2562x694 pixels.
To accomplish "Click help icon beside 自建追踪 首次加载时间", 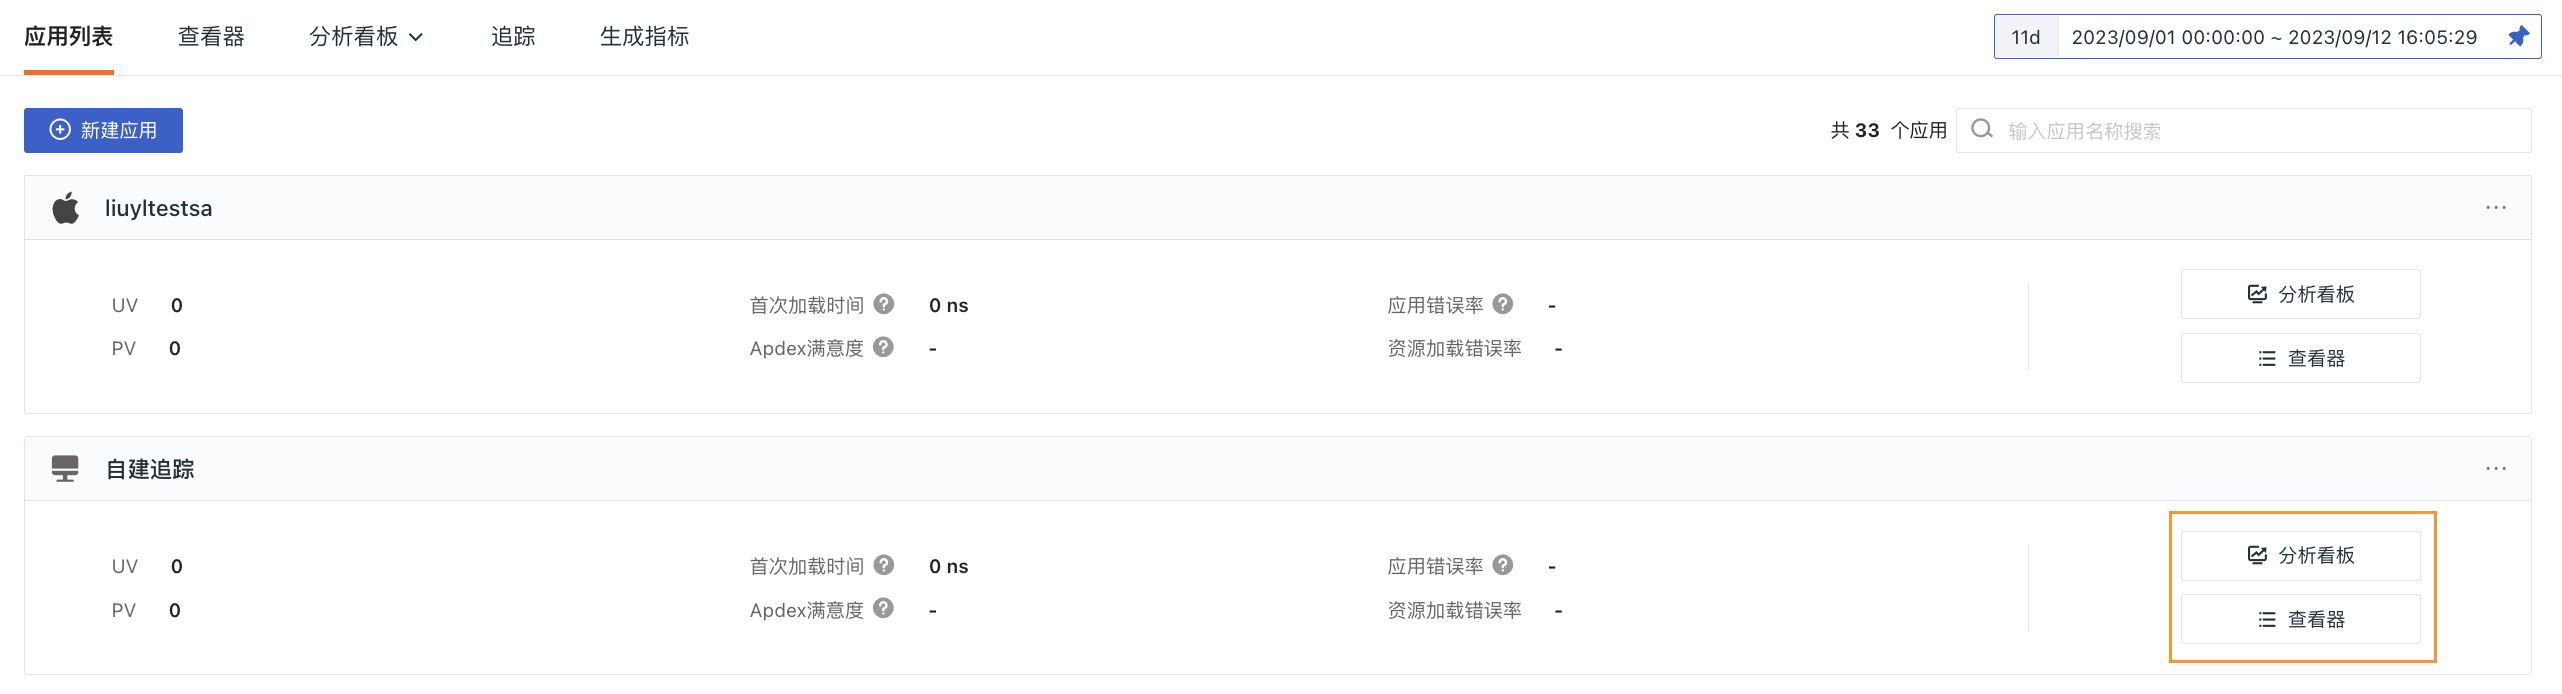I will click(x=883, y=565).
